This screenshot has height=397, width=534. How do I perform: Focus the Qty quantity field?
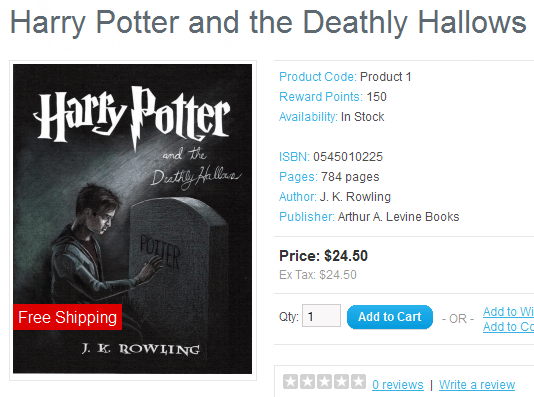coord(321,316)
